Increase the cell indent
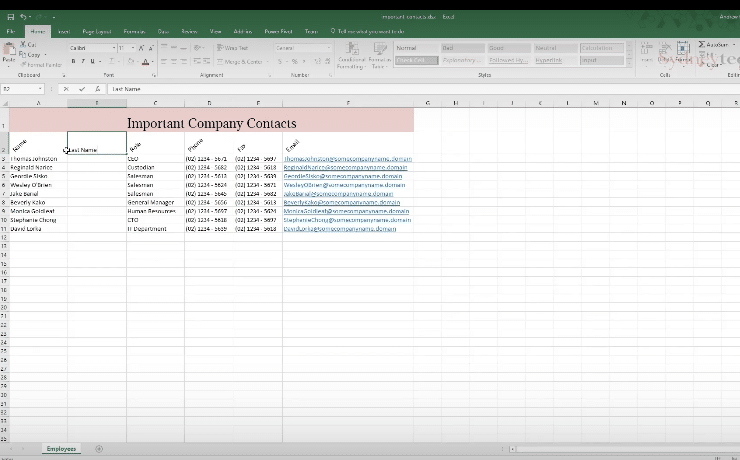The width and height of the screenshot is (740, 460). [207, 61]
